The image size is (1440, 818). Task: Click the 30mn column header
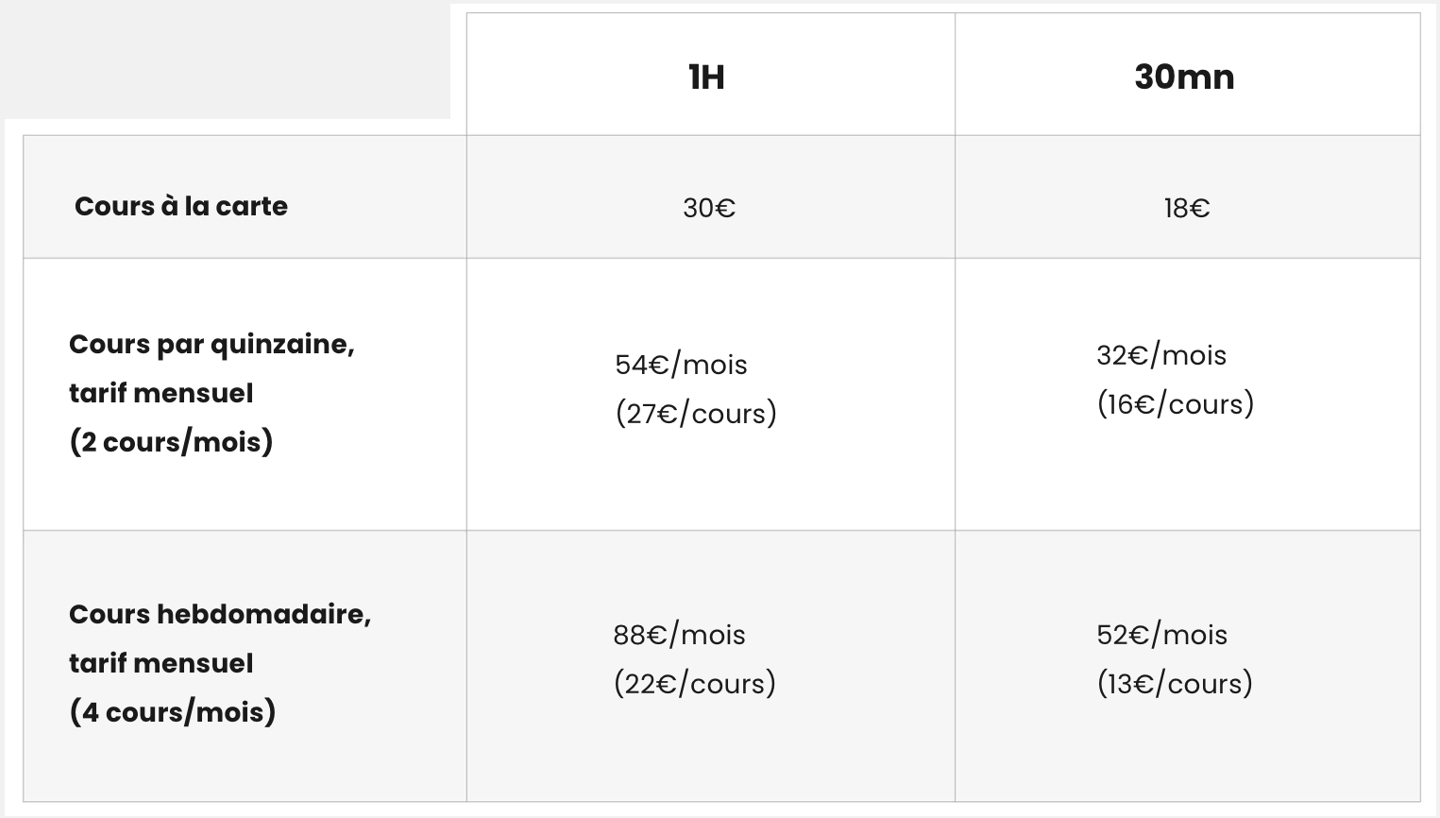coord(1184,77)
